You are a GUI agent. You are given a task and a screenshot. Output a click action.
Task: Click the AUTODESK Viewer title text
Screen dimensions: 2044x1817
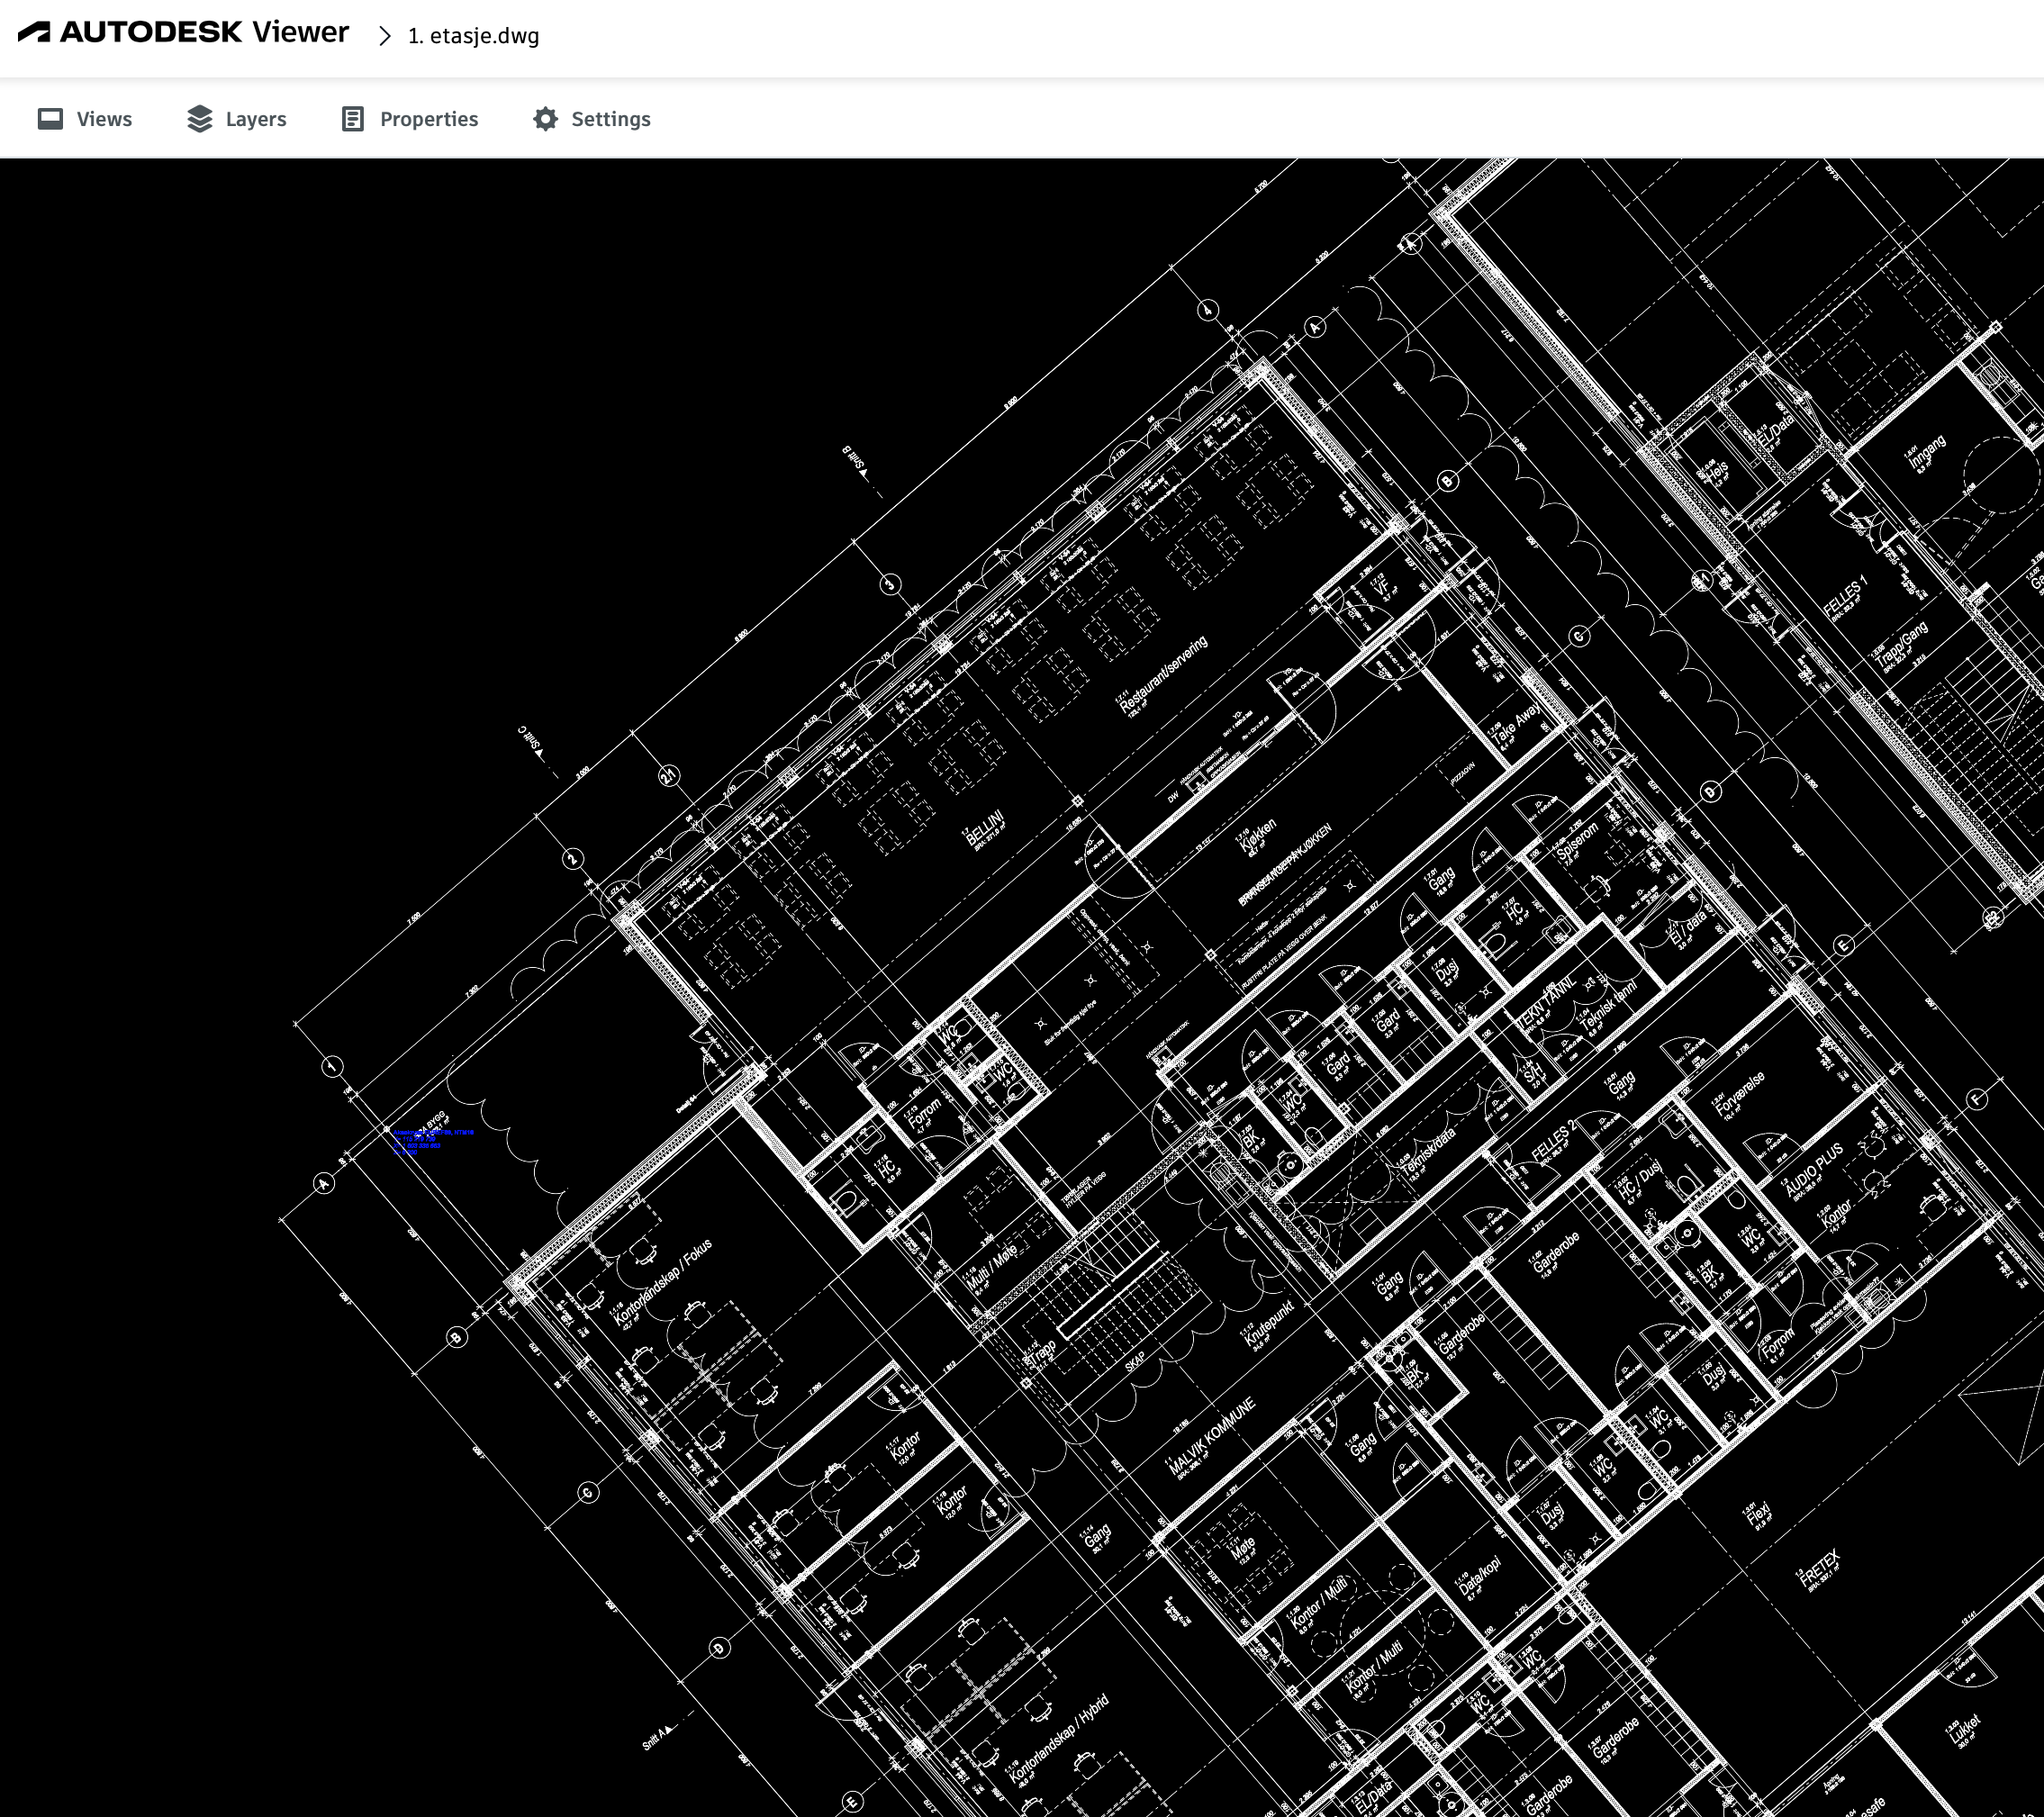(x=204, y=32)
